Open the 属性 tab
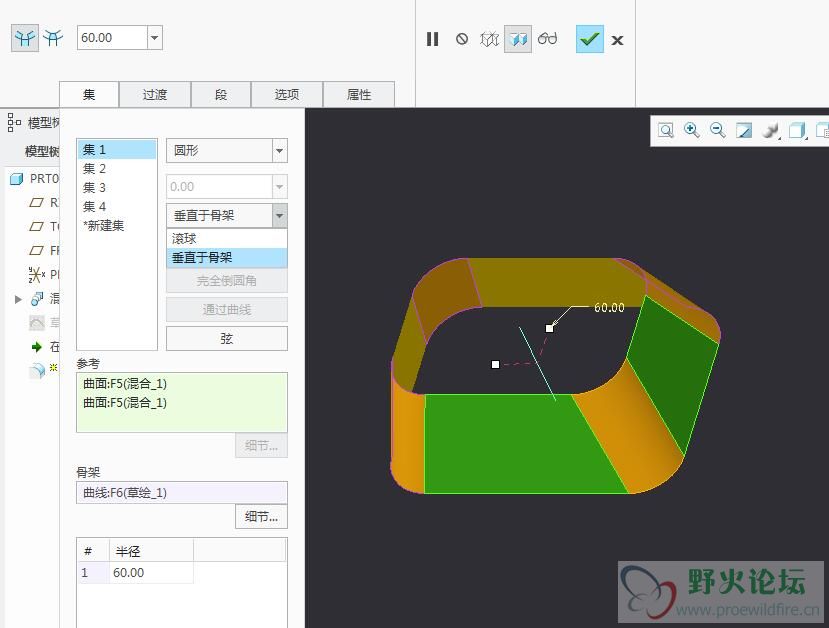 pyautogui.click(x=359, y=95)
